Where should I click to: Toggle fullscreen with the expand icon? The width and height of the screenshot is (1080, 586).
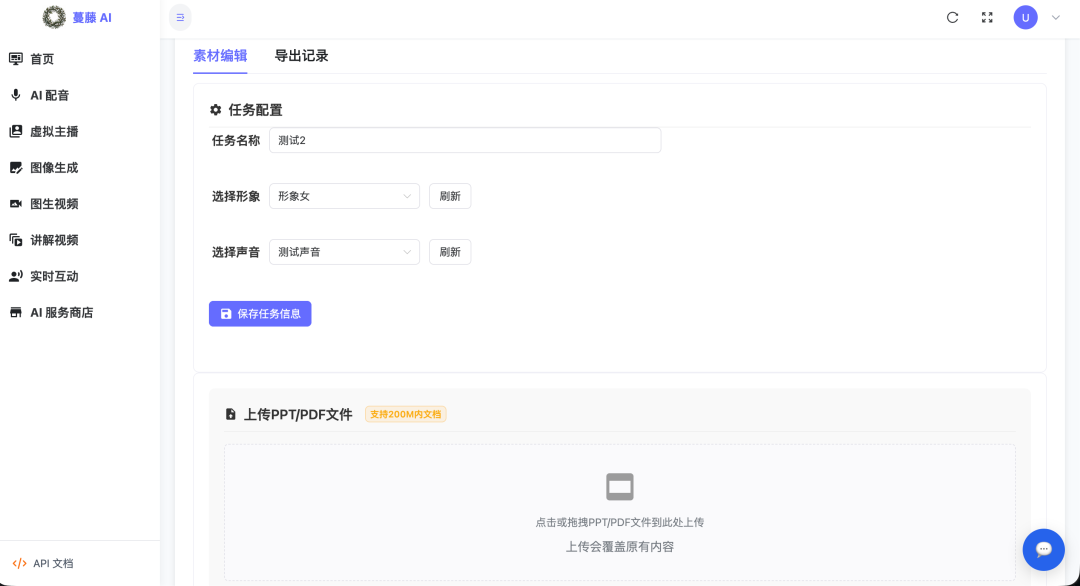987,18
